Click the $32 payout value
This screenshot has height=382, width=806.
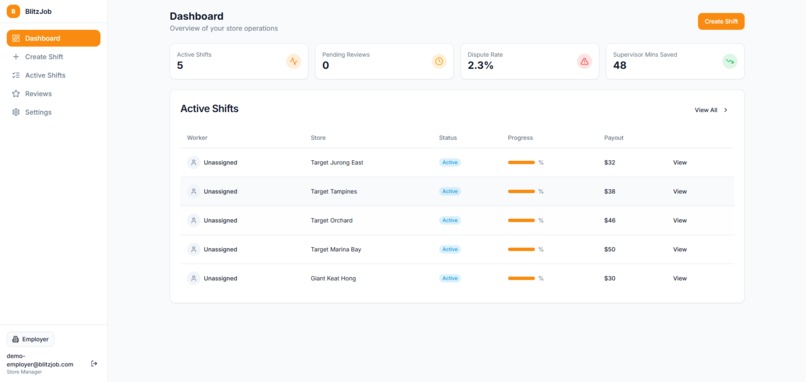(610, 162)
